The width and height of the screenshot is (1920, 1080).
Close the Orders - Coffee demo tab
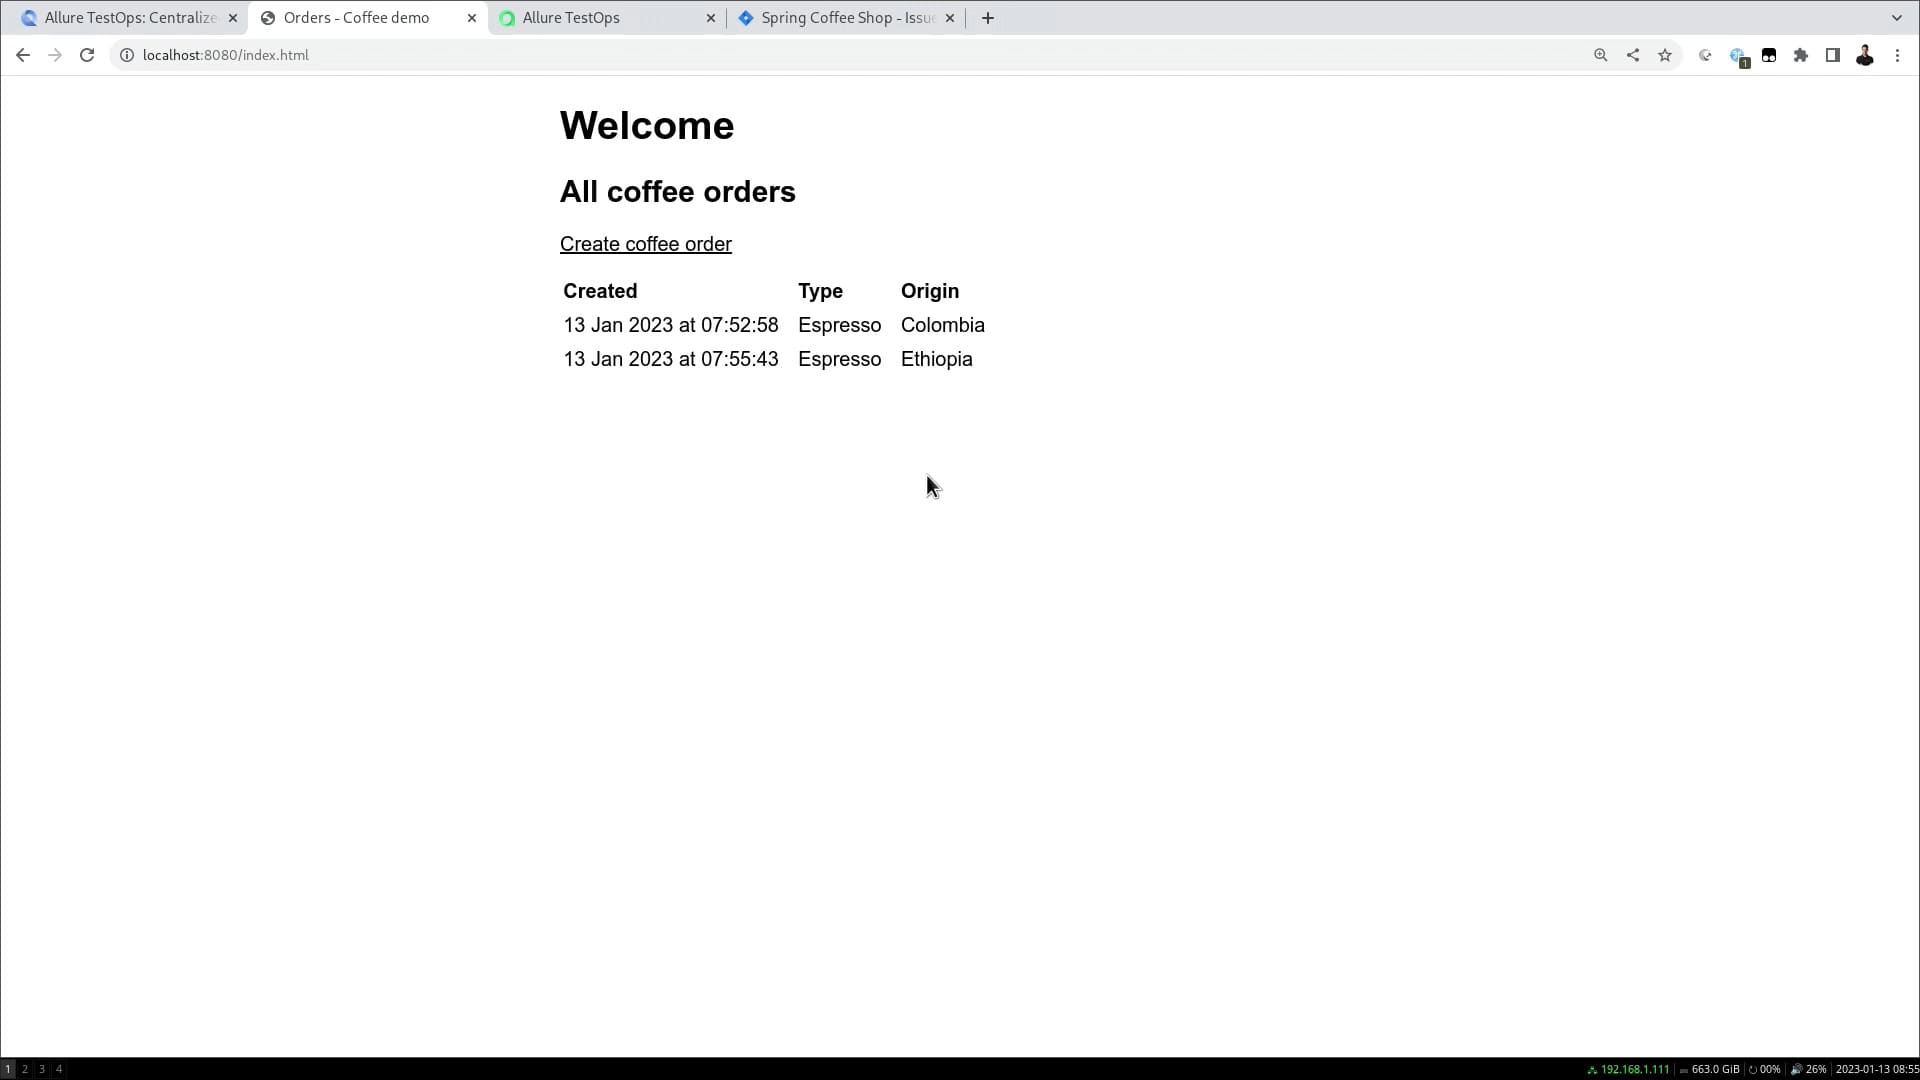[x=472, y=18]
